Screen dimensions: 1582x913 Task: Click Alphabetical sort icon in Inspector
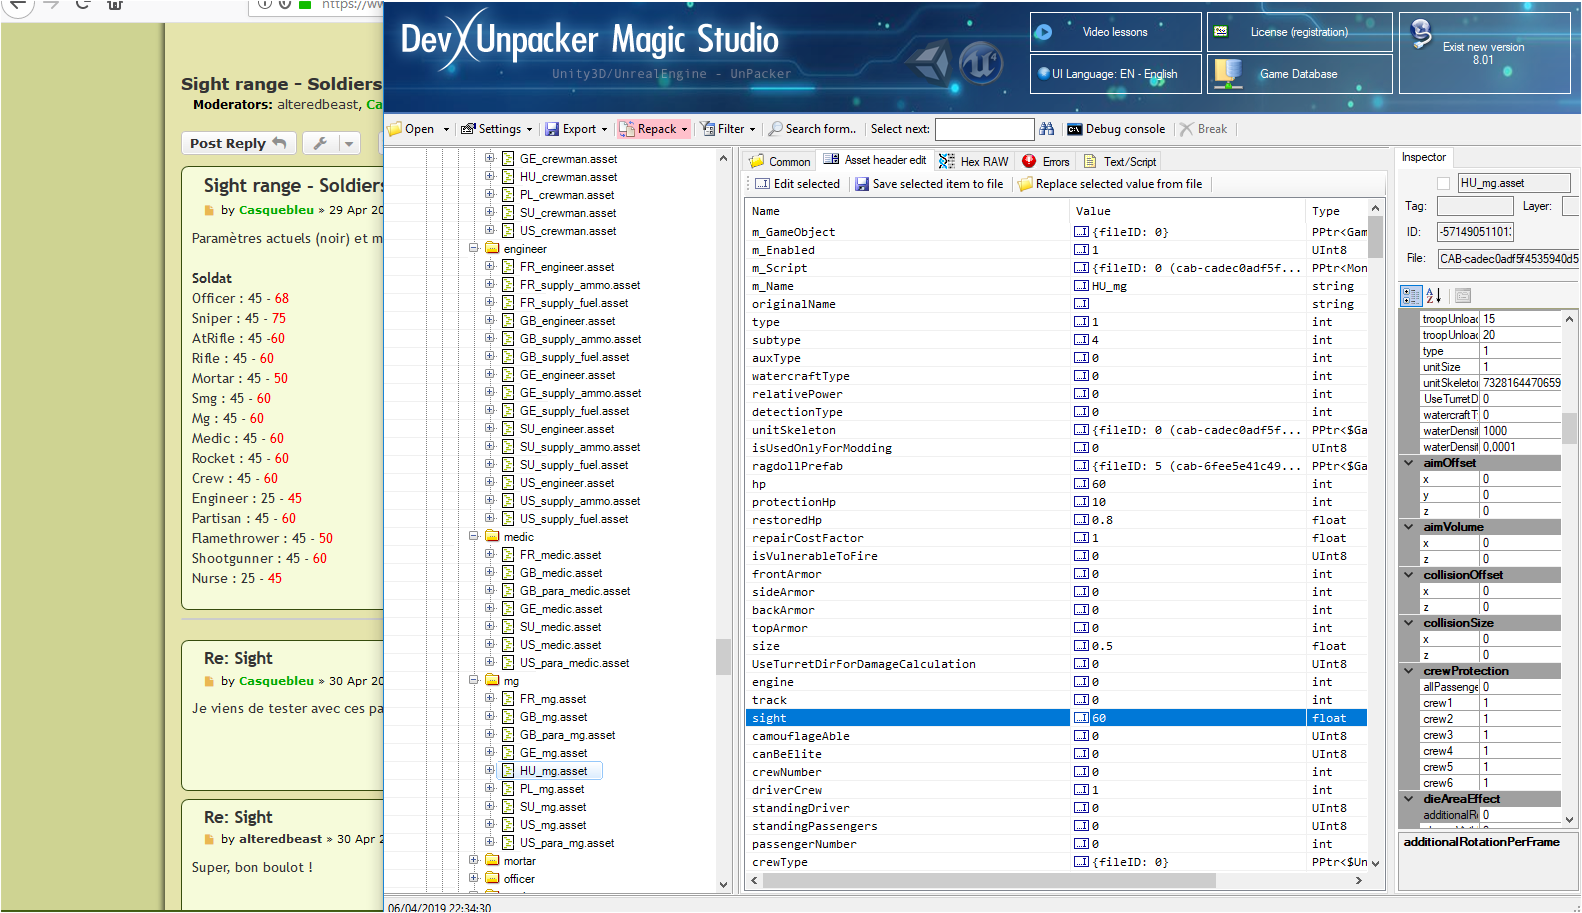(1433, 295)
